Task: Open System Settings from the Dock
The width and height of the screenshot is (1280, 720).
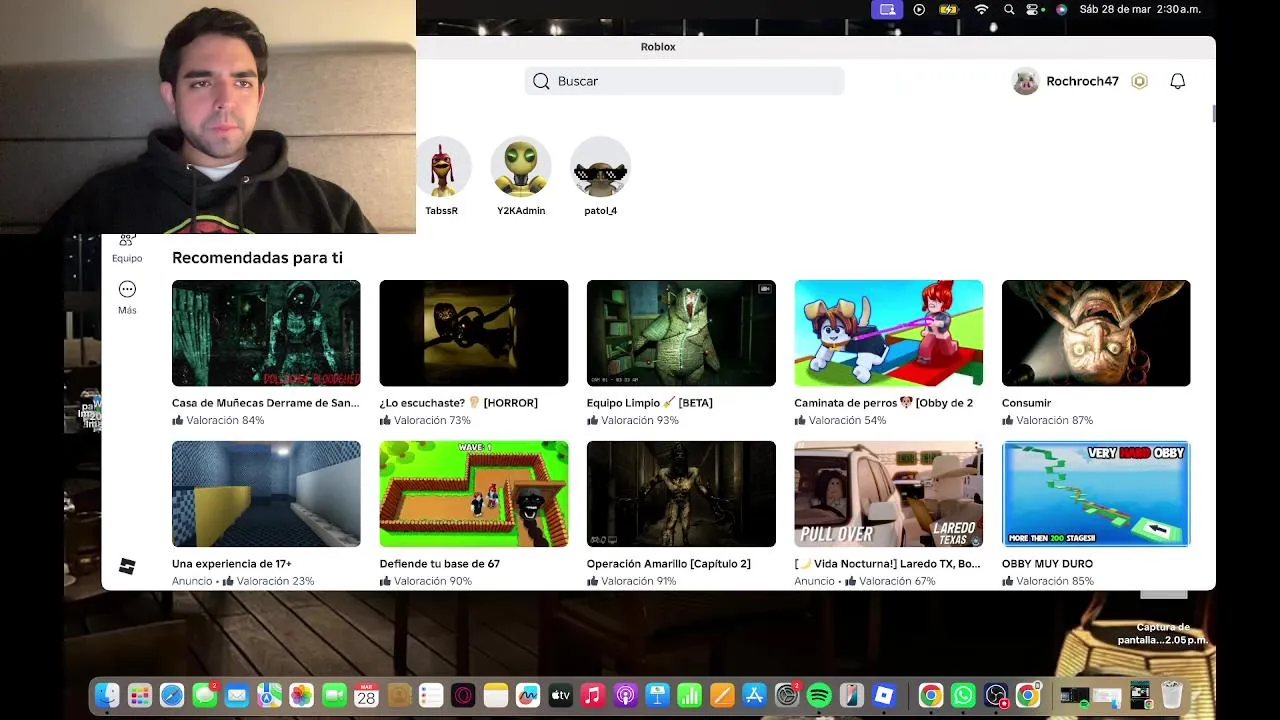Action: (x=787, y=695)
